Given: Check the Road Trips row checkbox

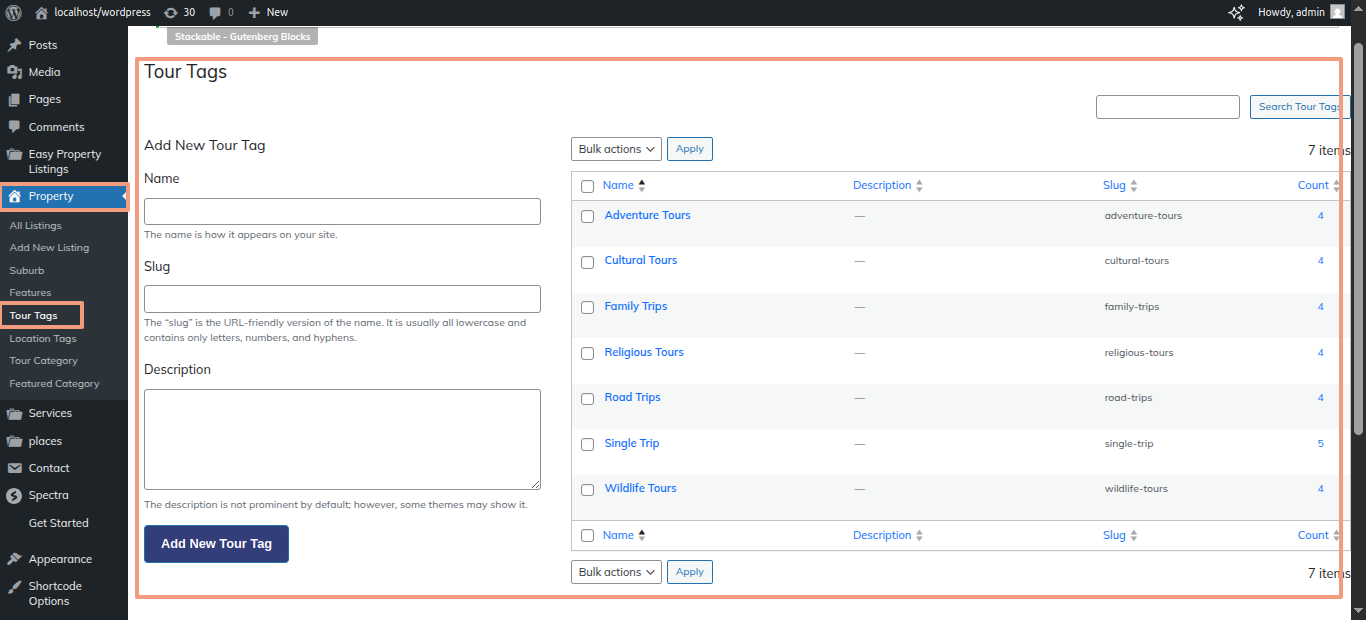Looking at the screenshot, I should (587, 399).
